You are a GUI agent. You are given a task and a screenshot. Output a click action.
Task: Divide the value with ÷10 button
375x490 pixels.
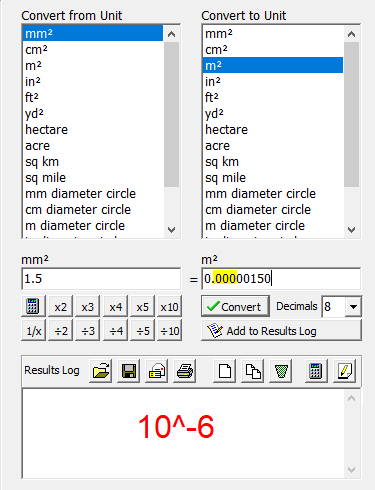click(x=170, y=331)
